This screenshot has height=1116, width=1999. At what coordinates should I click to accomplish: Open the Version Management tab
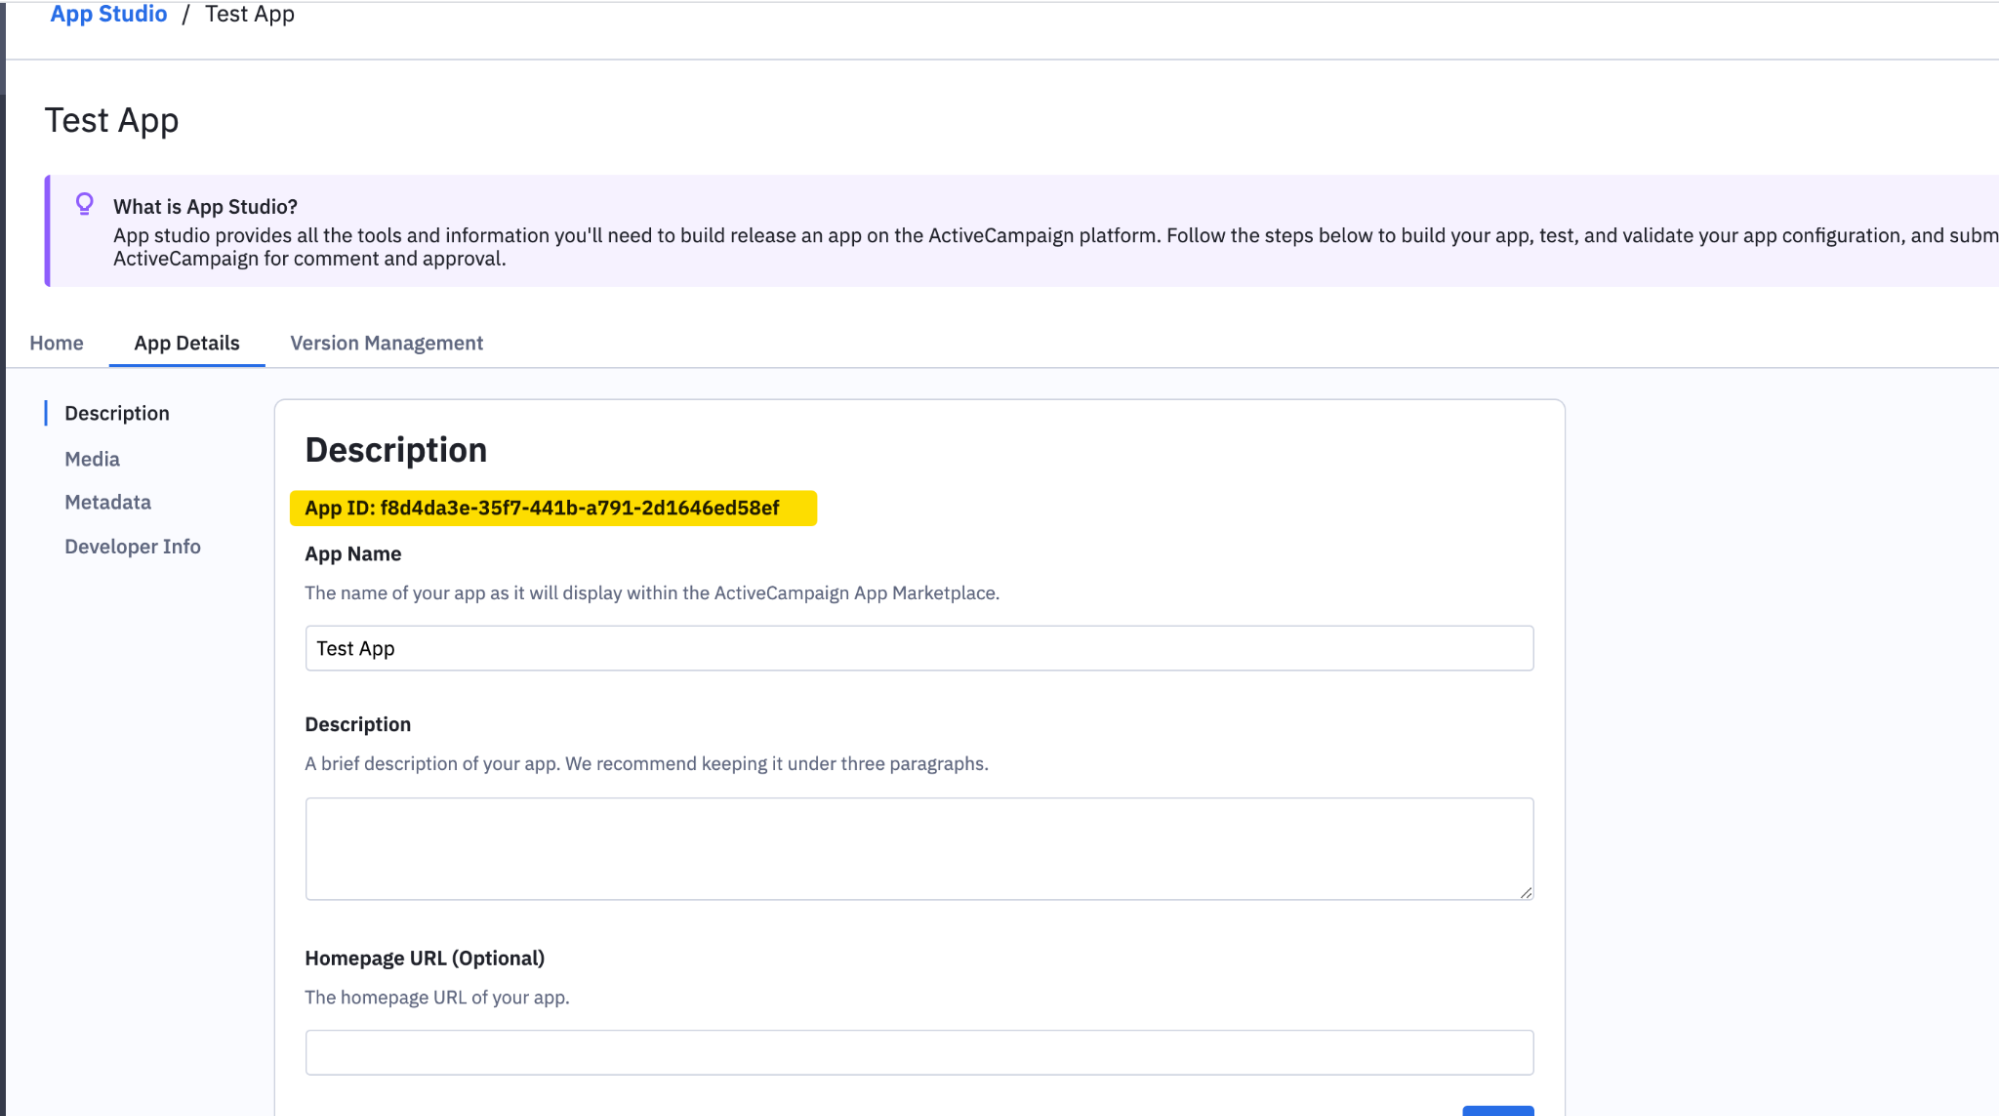tap(386, 343)
